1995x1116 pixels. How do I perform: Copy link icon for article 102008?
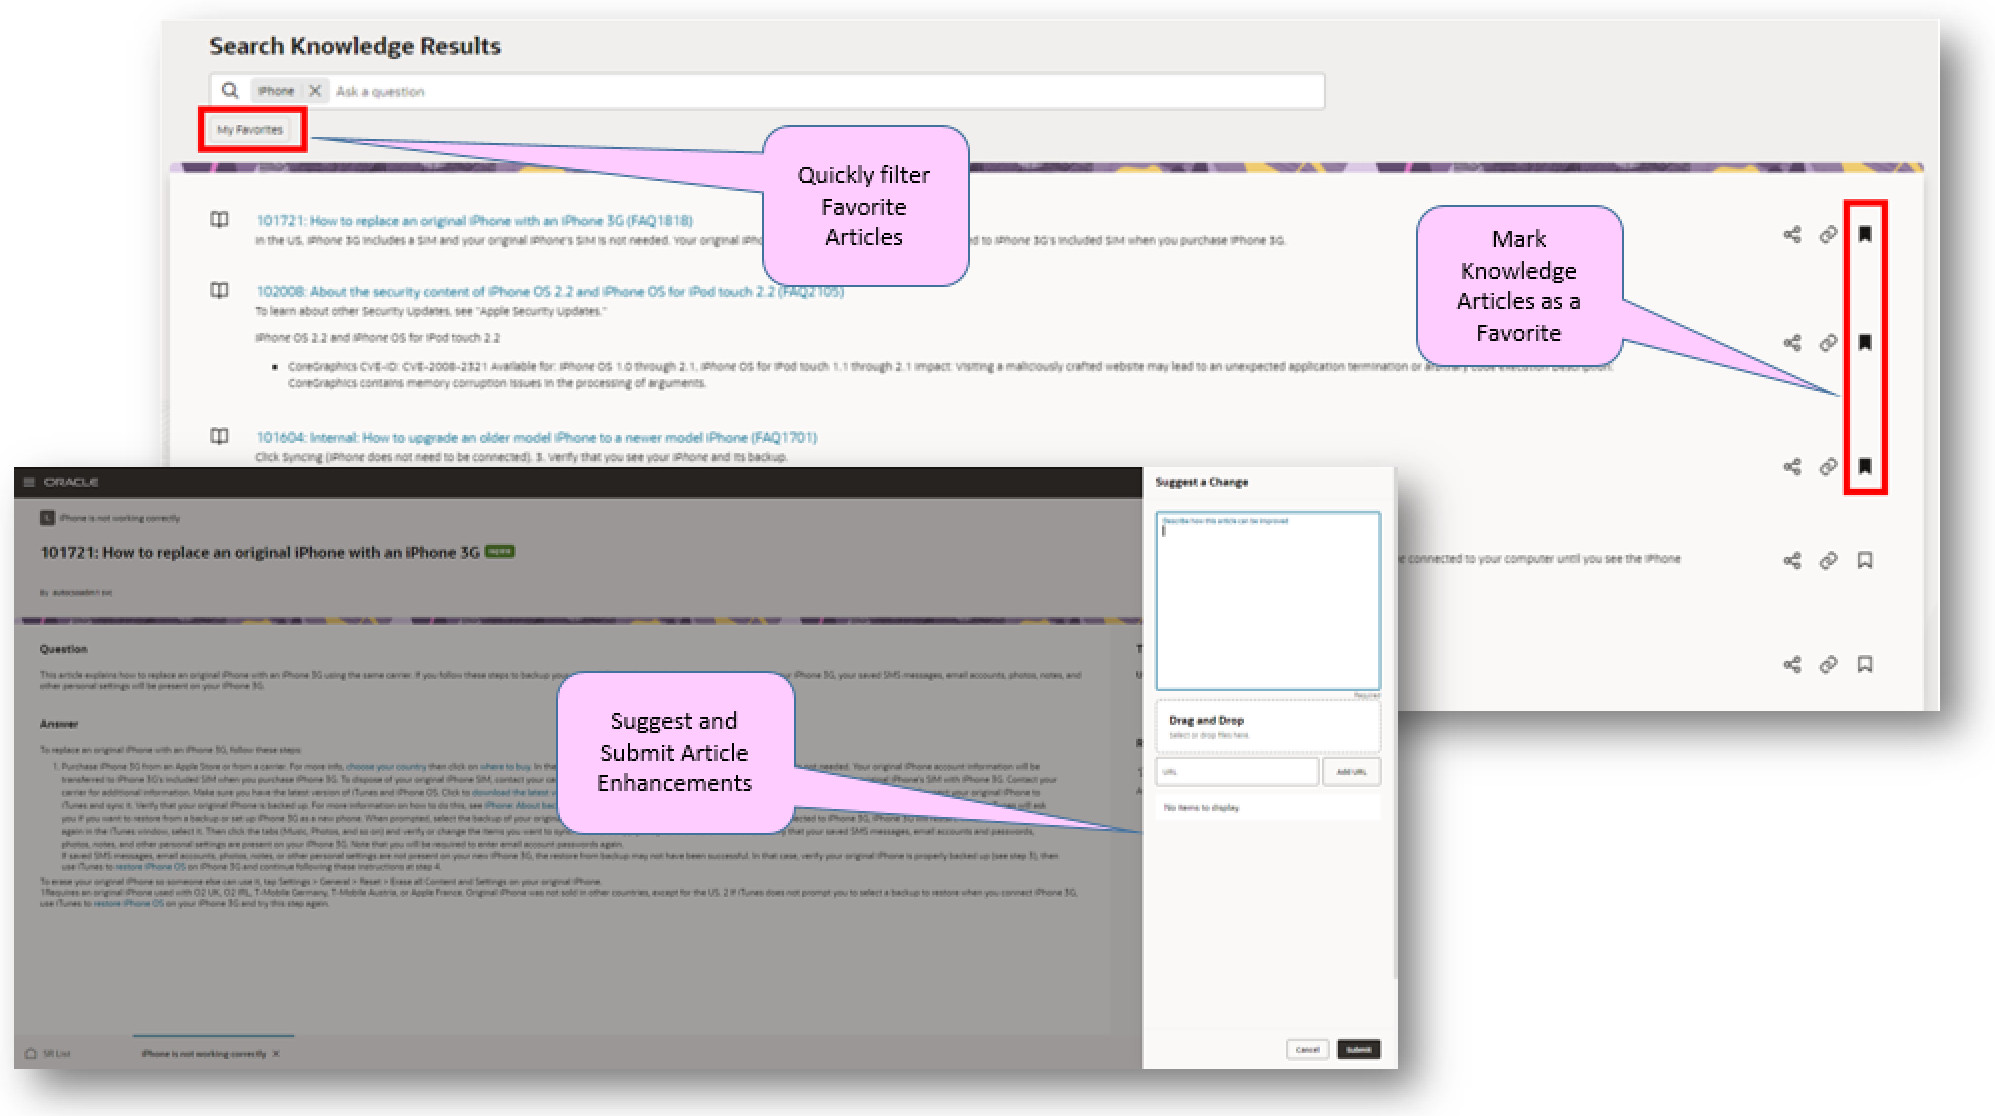[1828, 343]
